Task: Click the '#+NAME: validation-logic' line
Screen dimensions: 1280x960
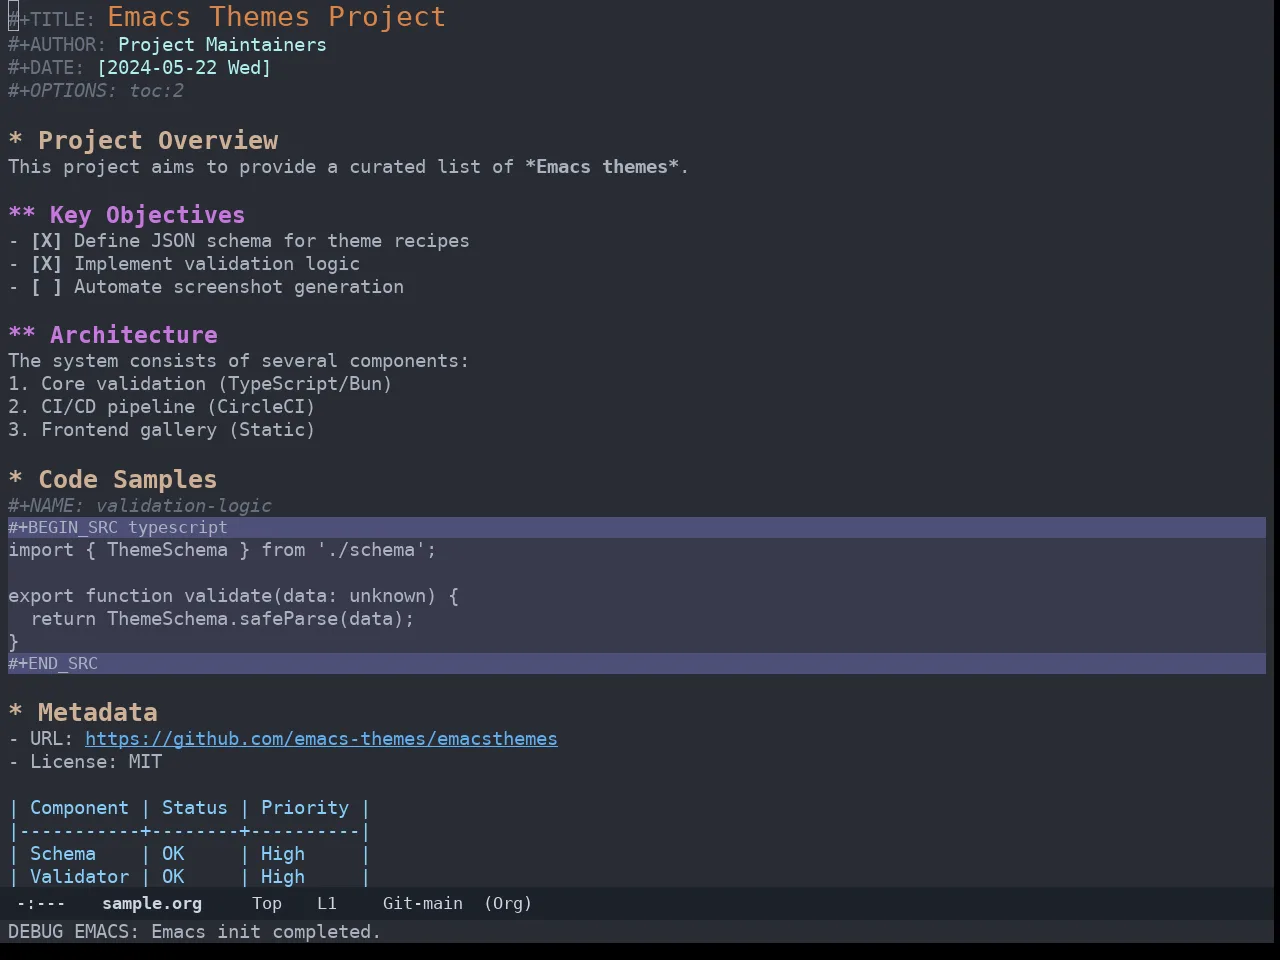Action: click(x=140, y=506)
